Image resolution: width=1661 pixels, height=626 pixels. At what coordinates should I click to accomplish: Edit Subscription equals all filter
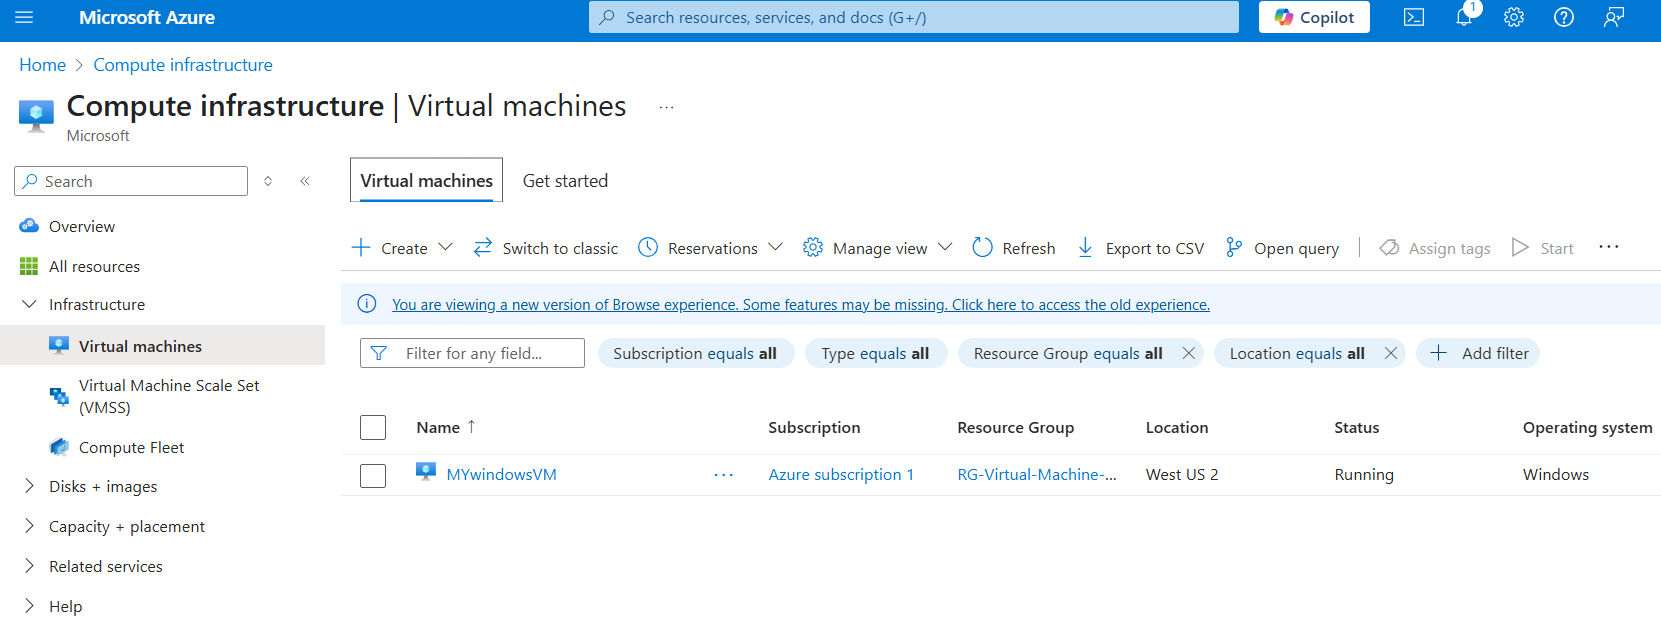(695, 353)
